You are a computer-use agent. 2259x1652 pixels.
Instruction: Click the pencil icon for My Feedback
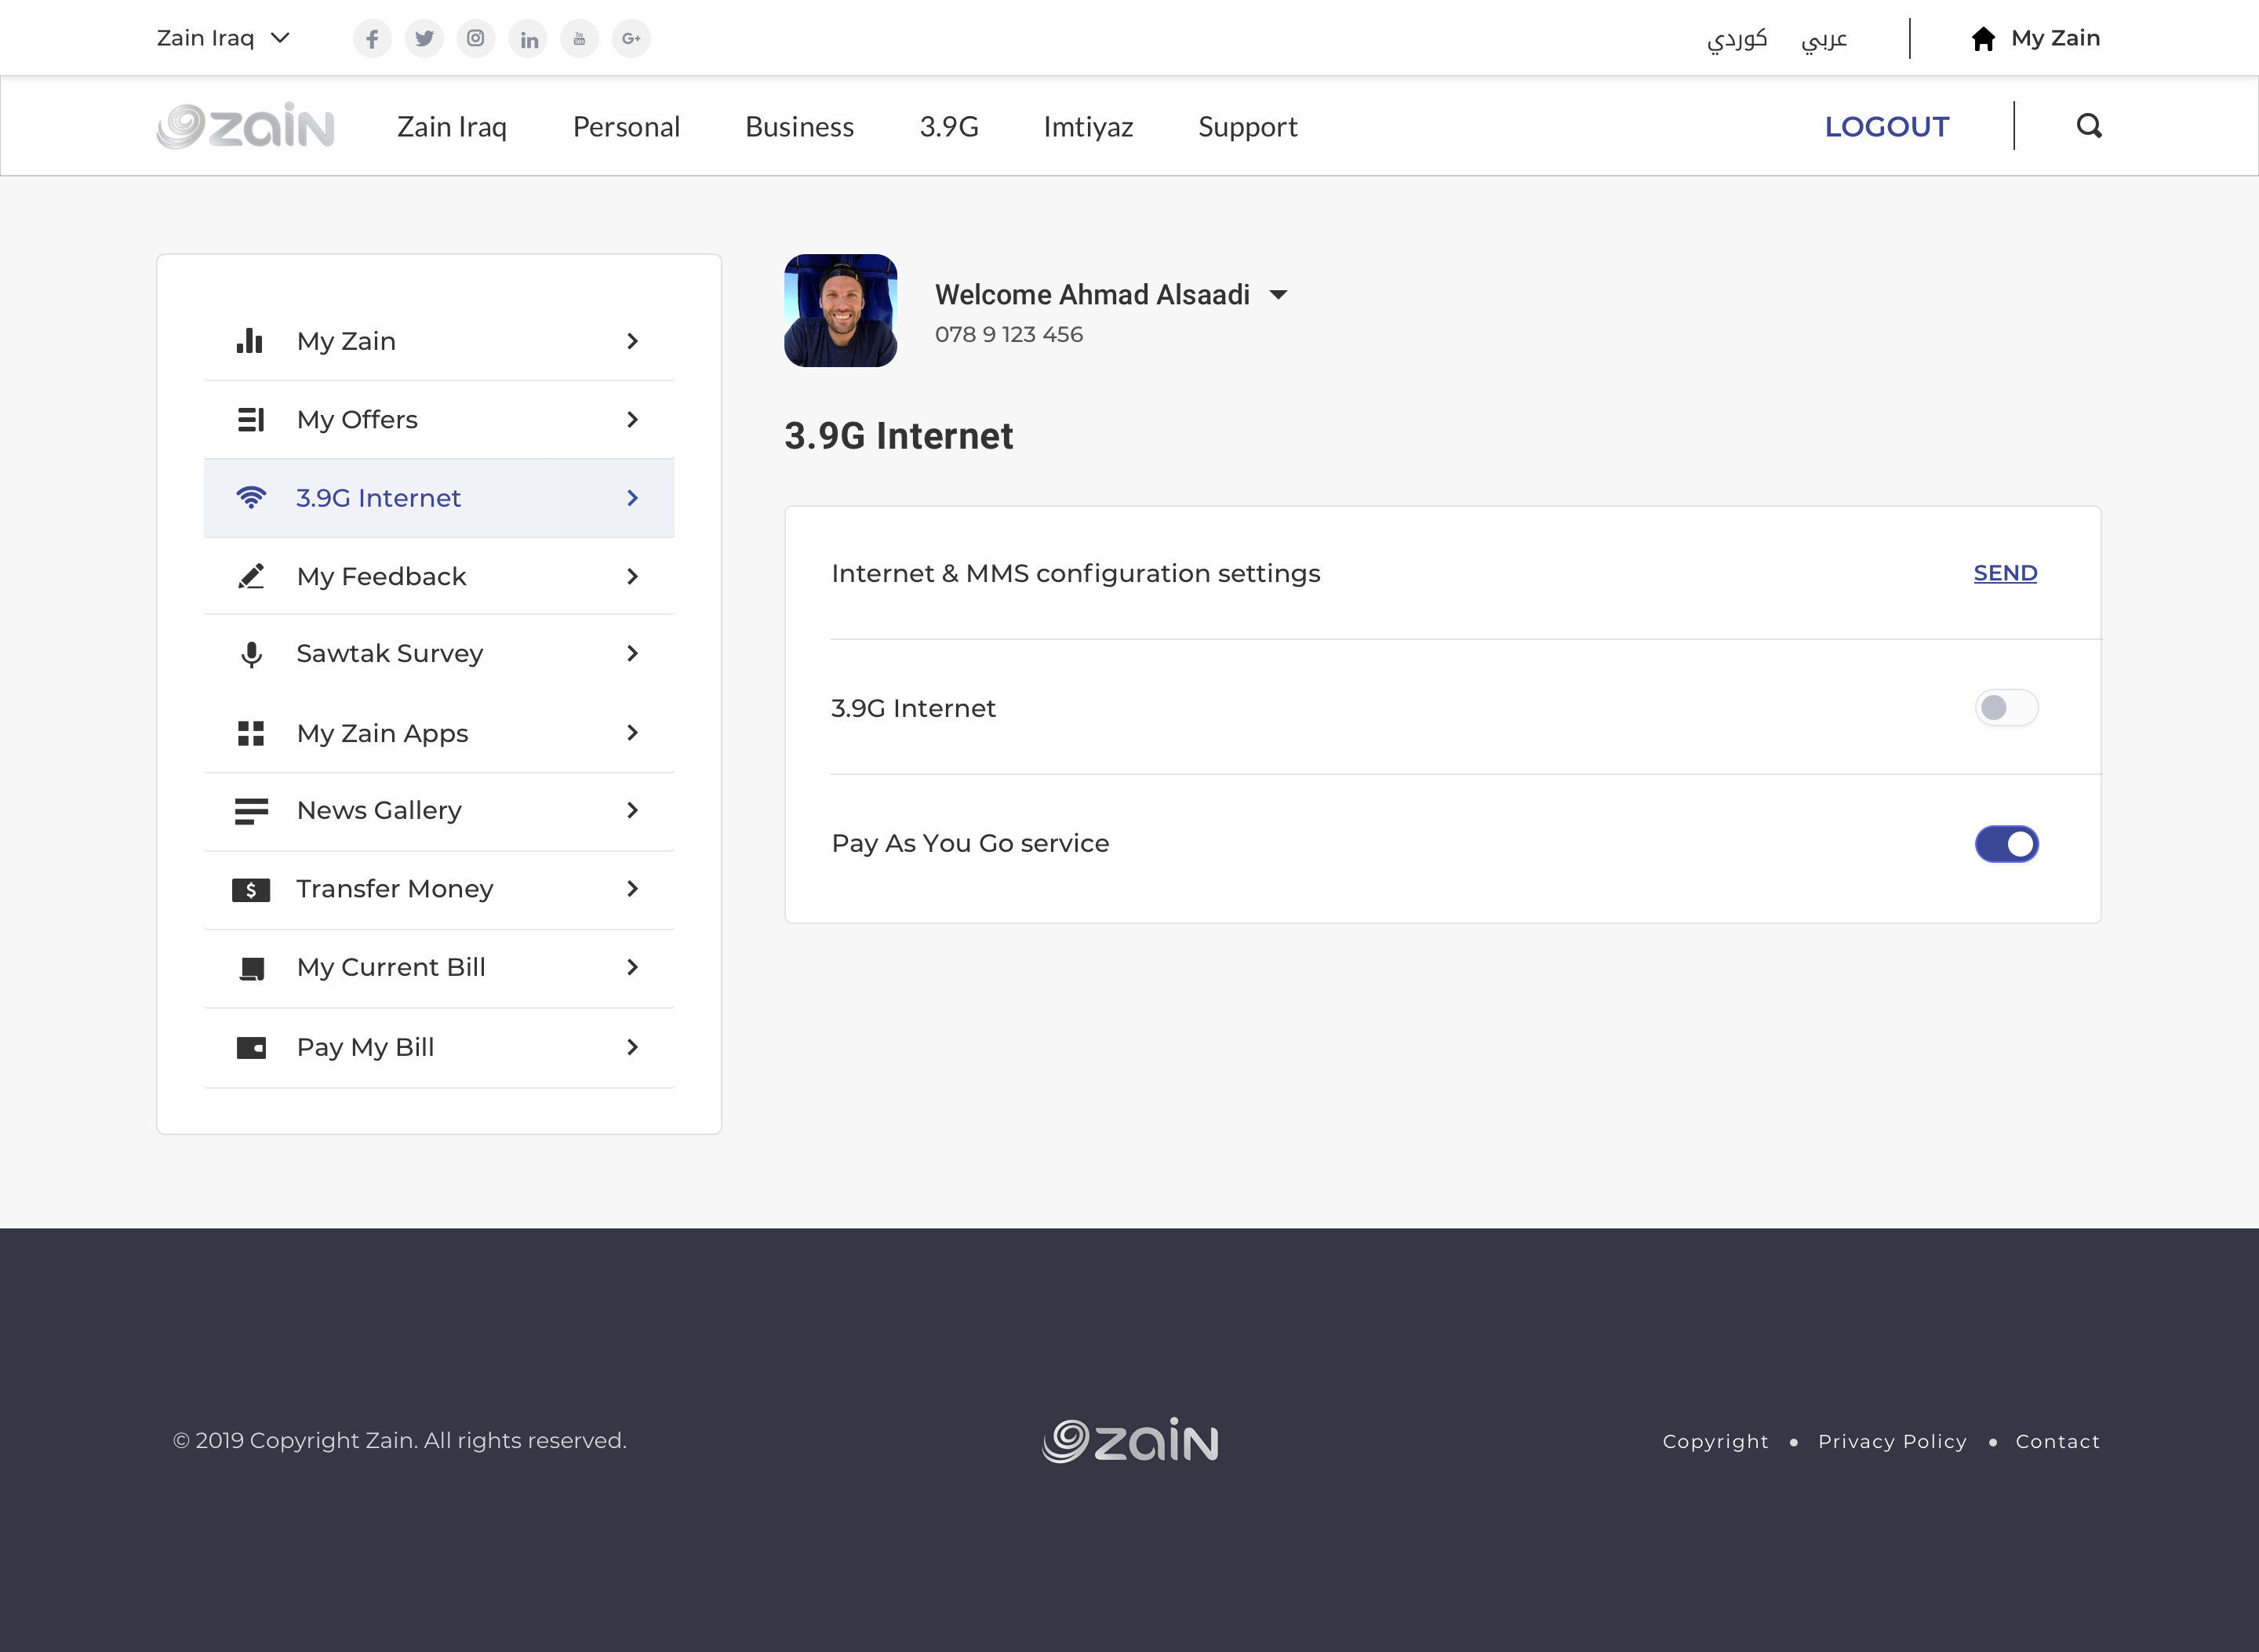pos(251,576)
